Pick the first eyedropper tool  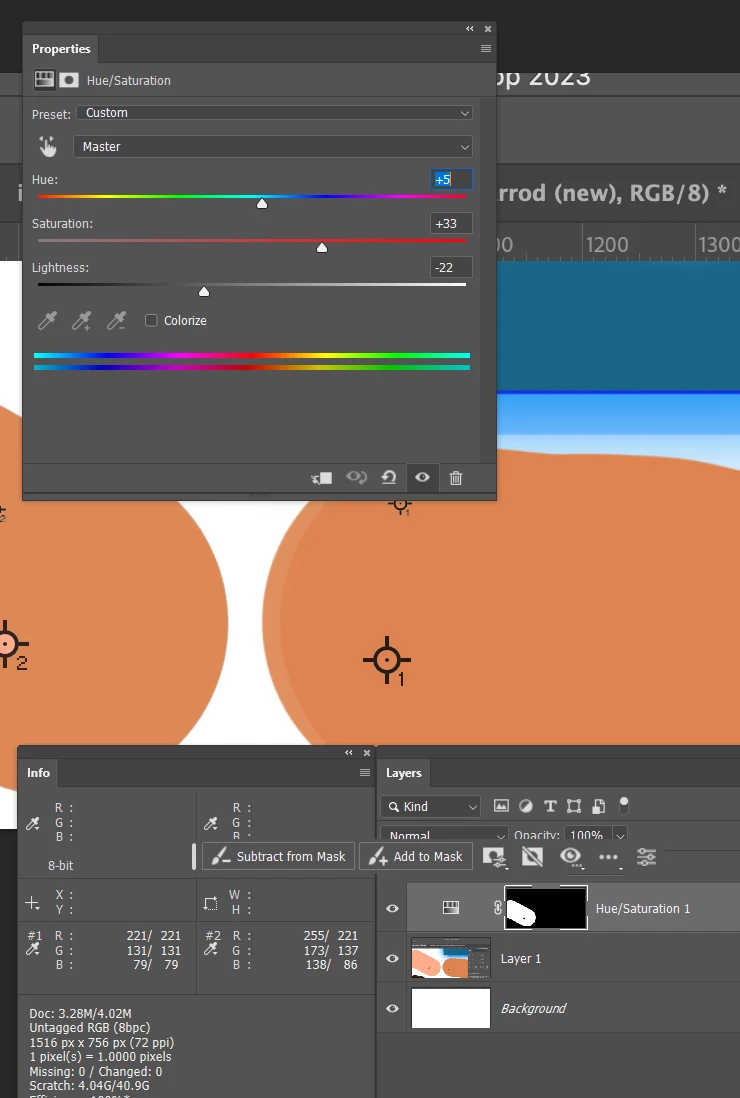point(47,321)
